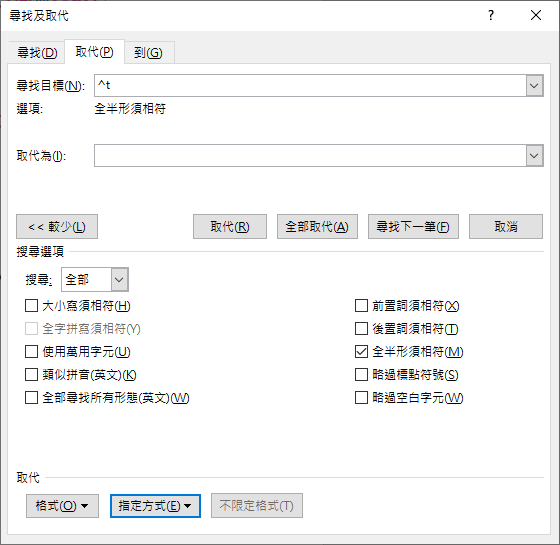Click the 取消 button

[x=506, y=226]
